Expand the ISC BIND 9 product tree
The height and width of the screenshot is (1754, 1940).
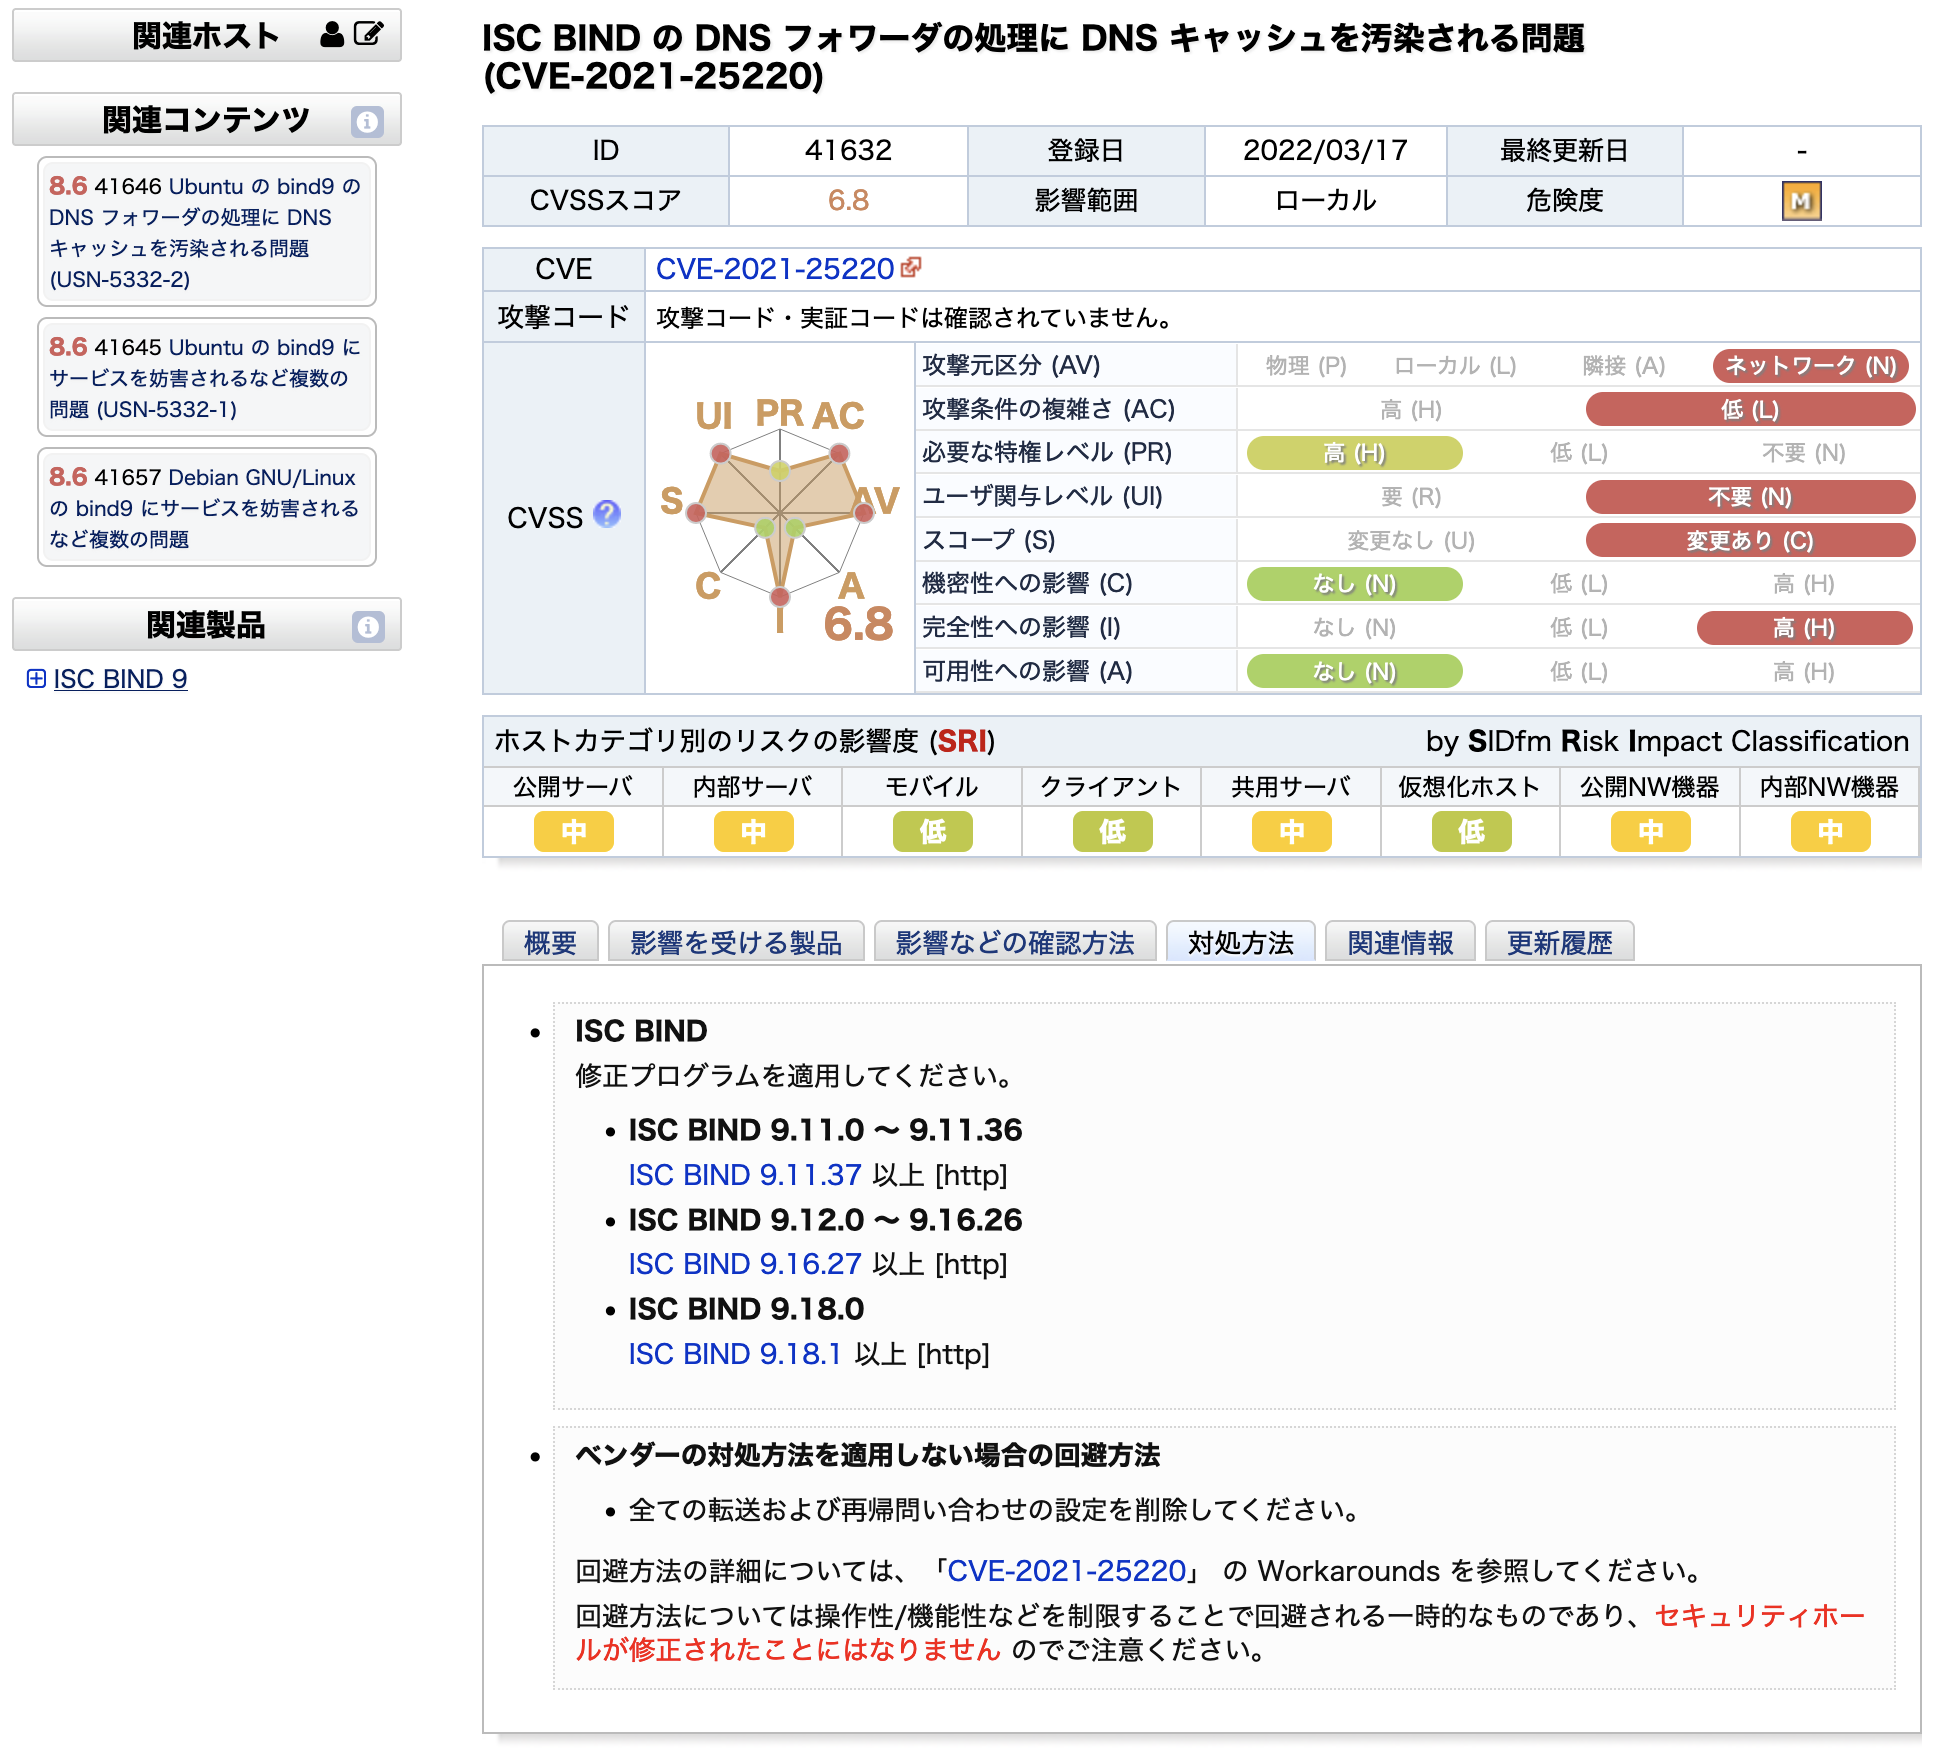pyautogui.click(x=36, y=679)
